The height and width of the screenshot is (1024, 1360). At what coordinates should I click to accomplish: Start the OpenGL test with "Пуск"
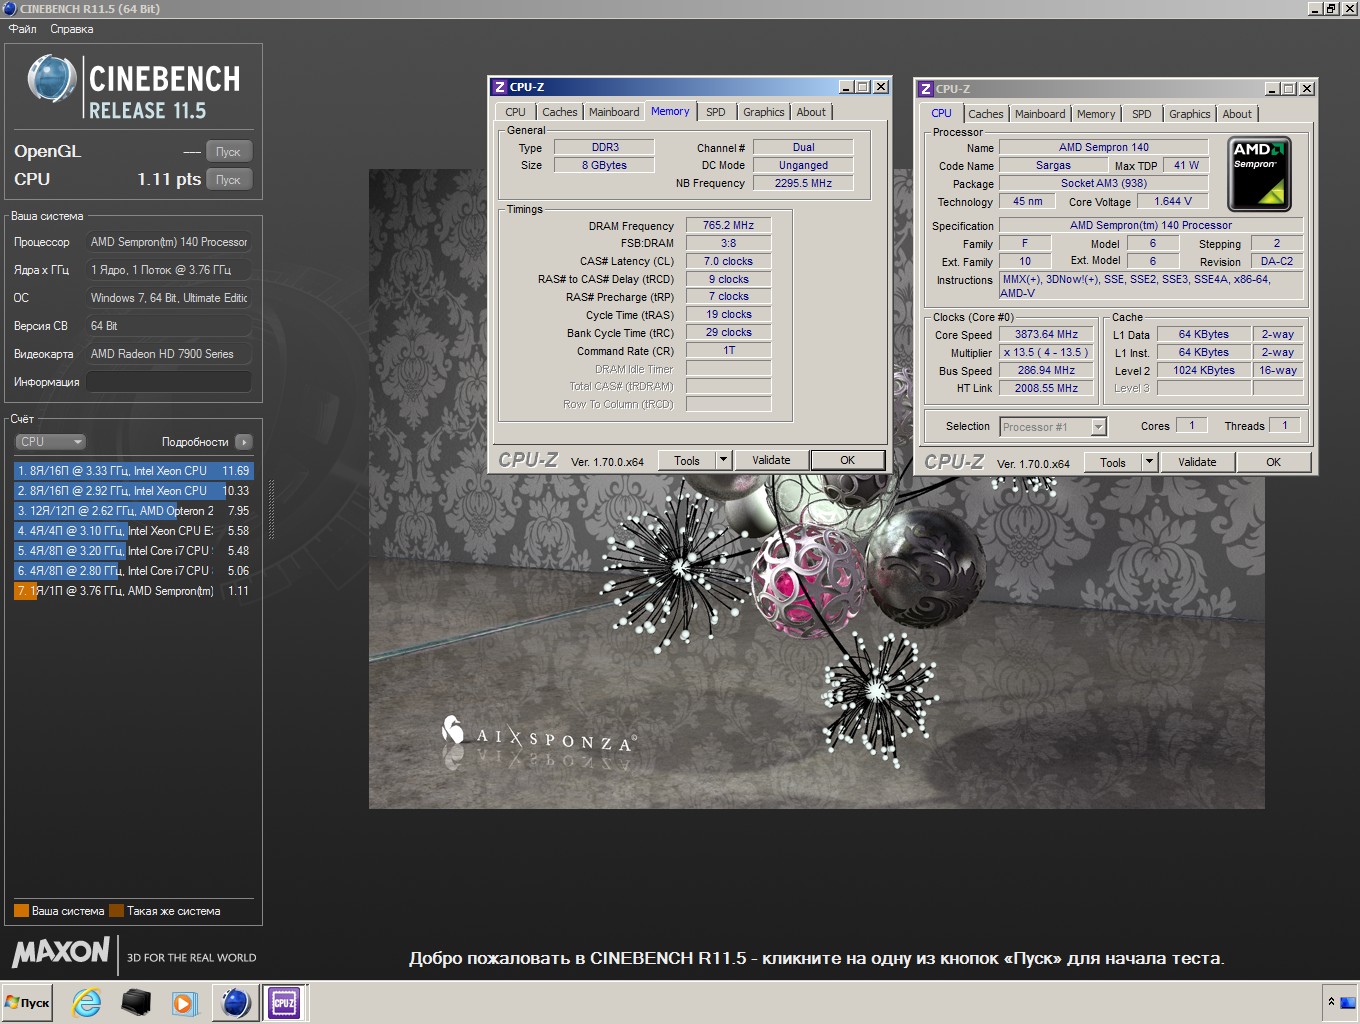[228, 152]
